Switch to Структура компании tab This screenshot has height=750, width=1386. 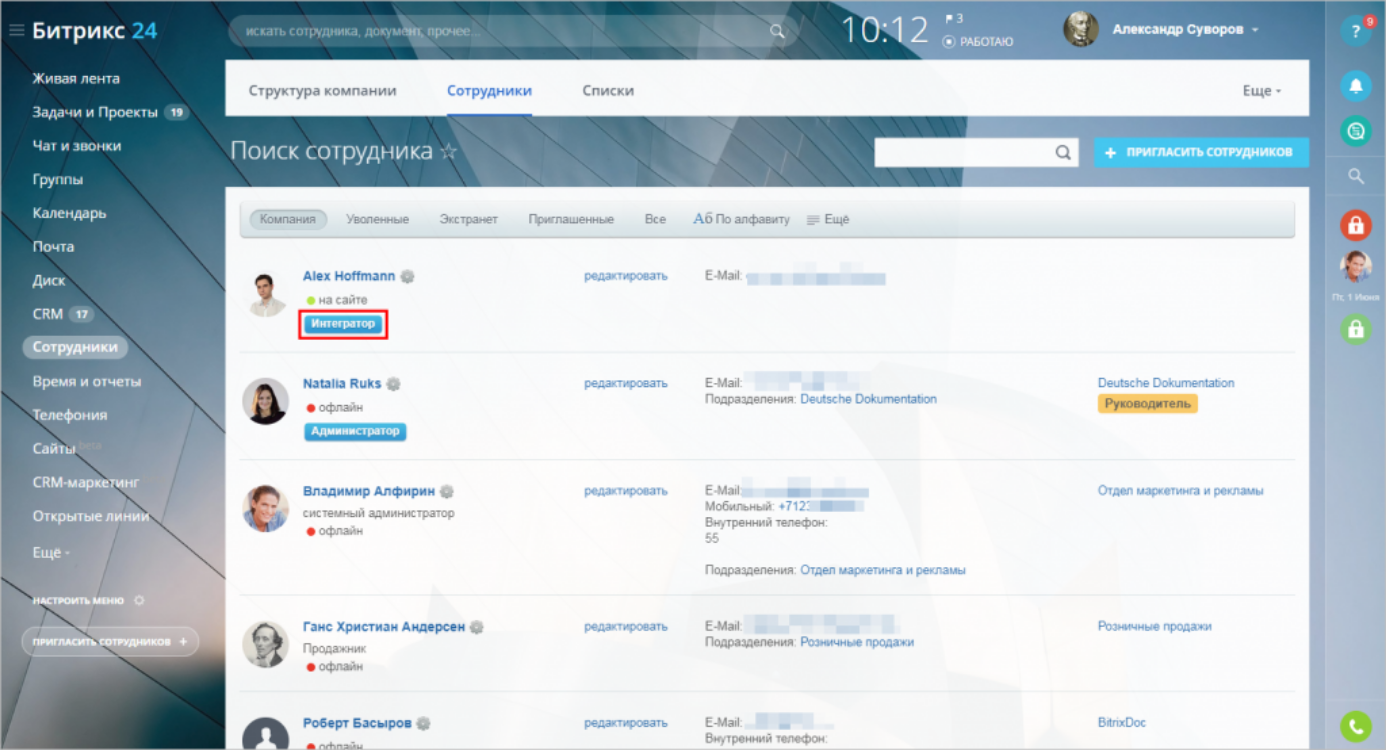point(323,90)
